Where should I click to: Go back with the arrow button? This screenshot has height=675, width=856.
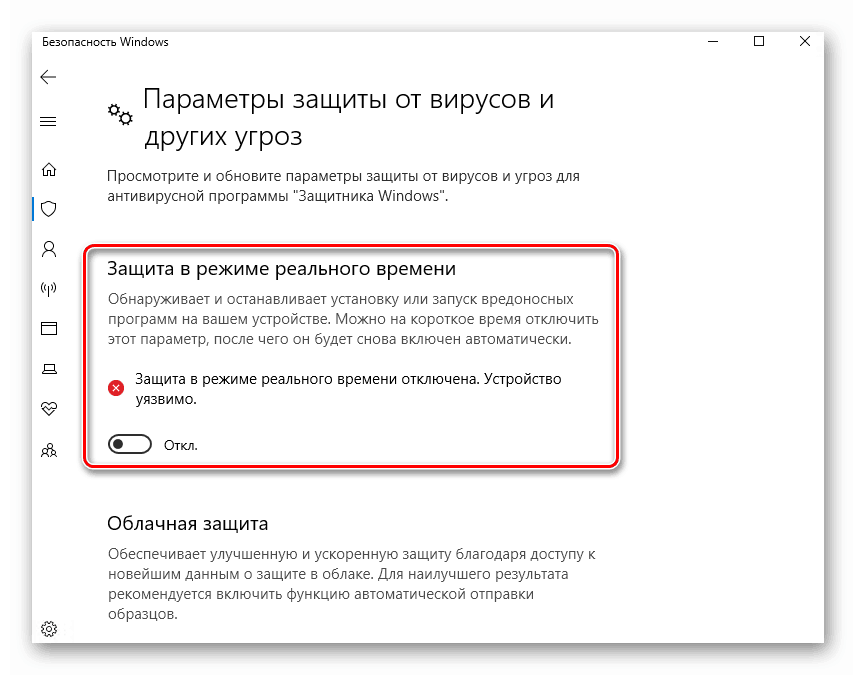(49, 77)
